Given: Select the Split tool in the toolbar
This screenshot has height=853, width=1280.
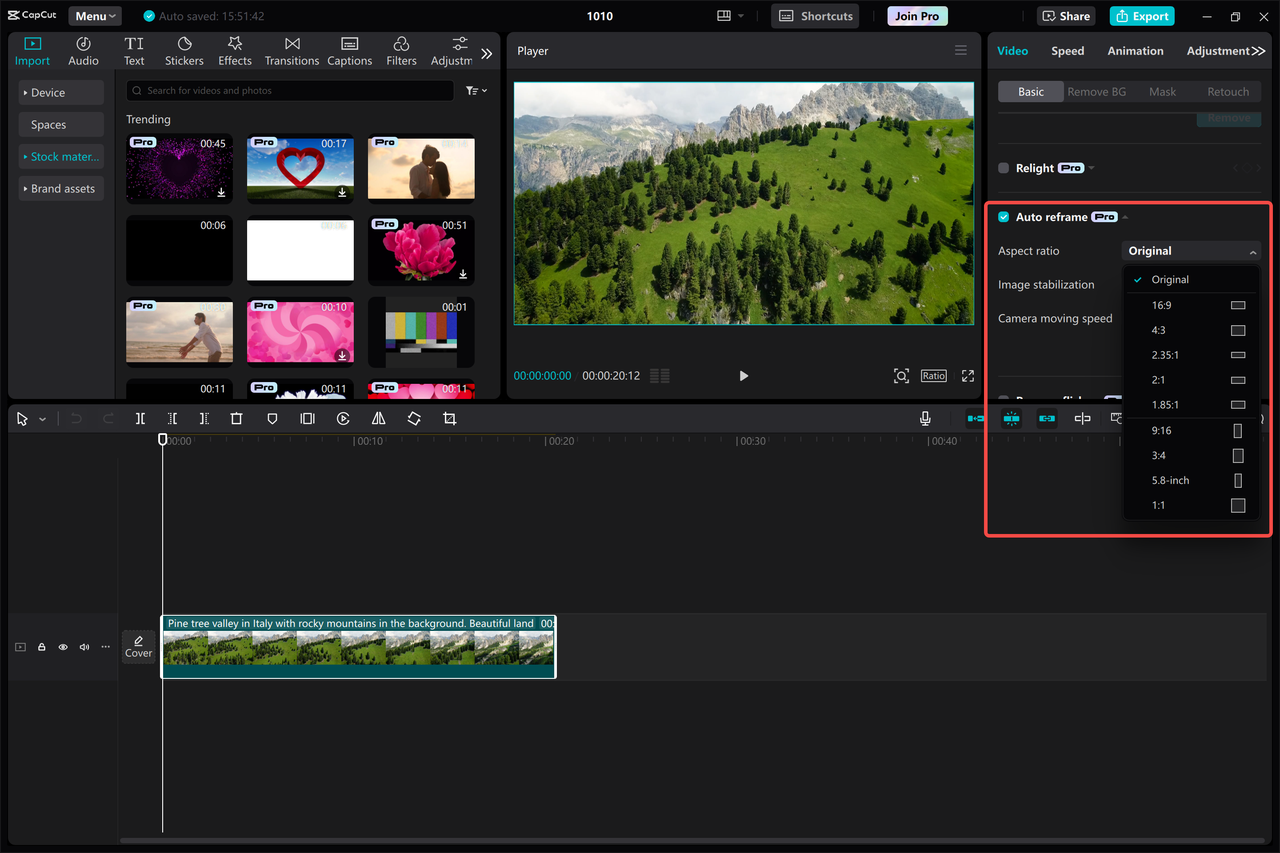Looking at the screenshot, I should tap(140, 418).
